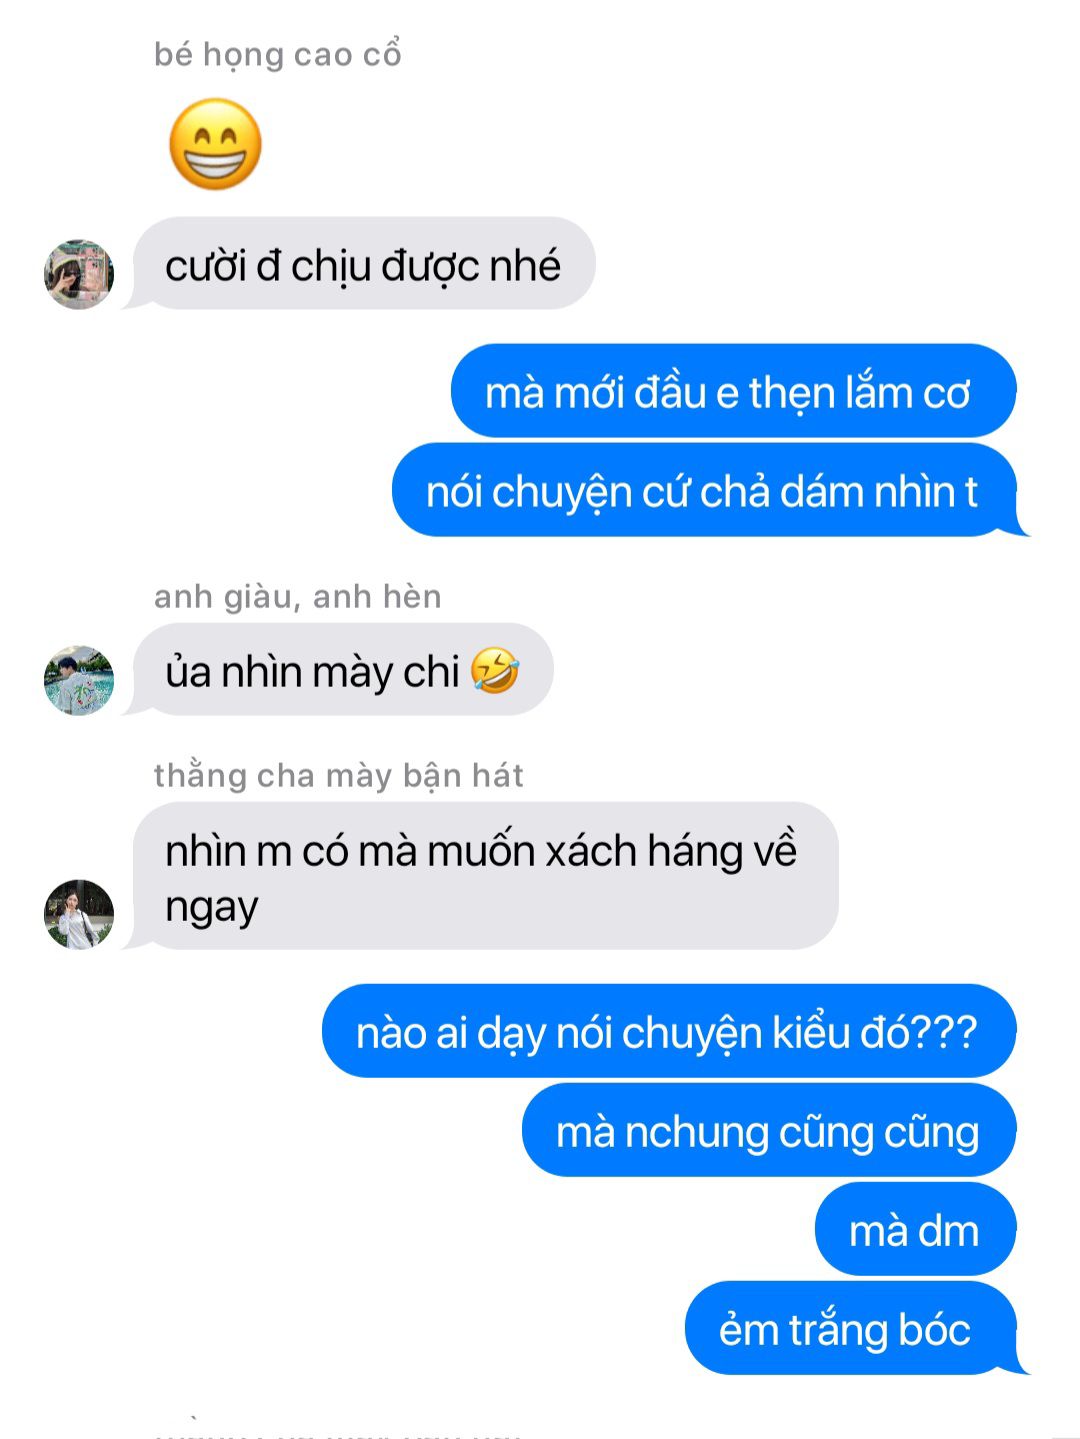
Task: Tap the "mà nchung cũng cũng" bubble
Action: pos(769,1130)
